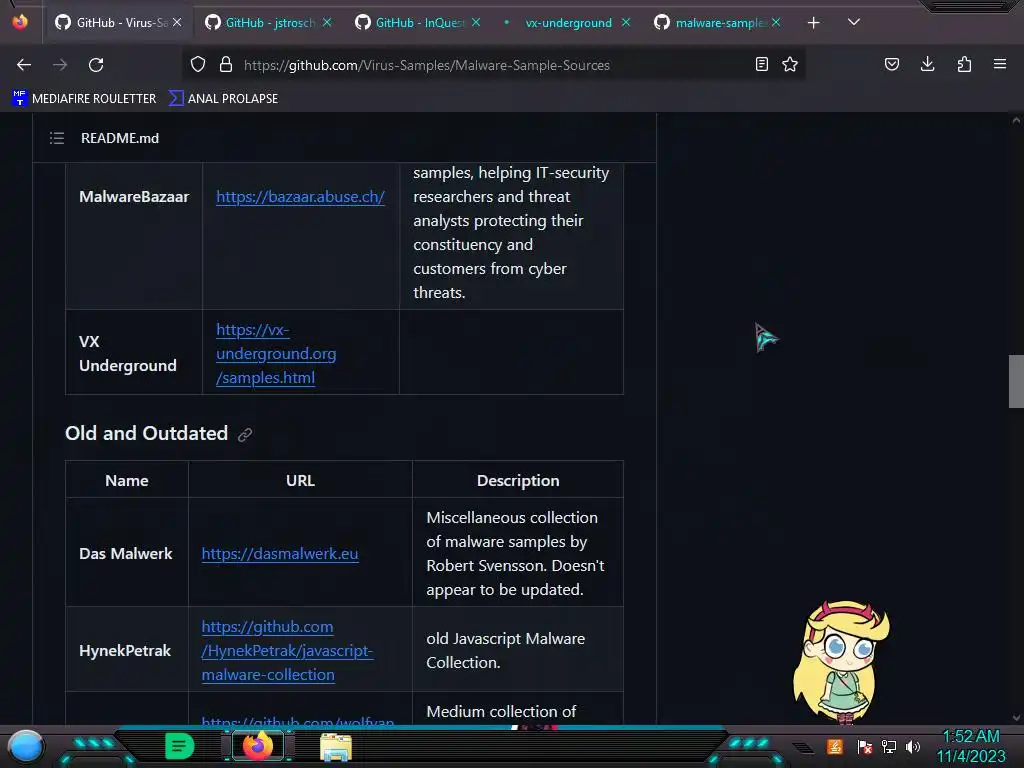This screenshot has height=768, width=1024.
Task: Click the URL column header
Action: tap(300, 481)
